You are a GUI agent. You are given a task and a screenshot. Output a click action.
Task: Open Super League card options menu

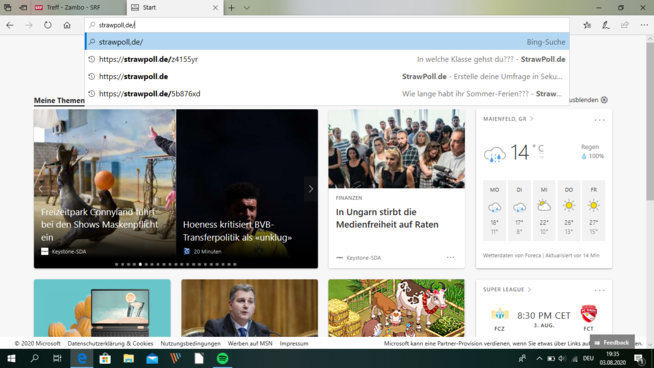(x=599, y=290)
